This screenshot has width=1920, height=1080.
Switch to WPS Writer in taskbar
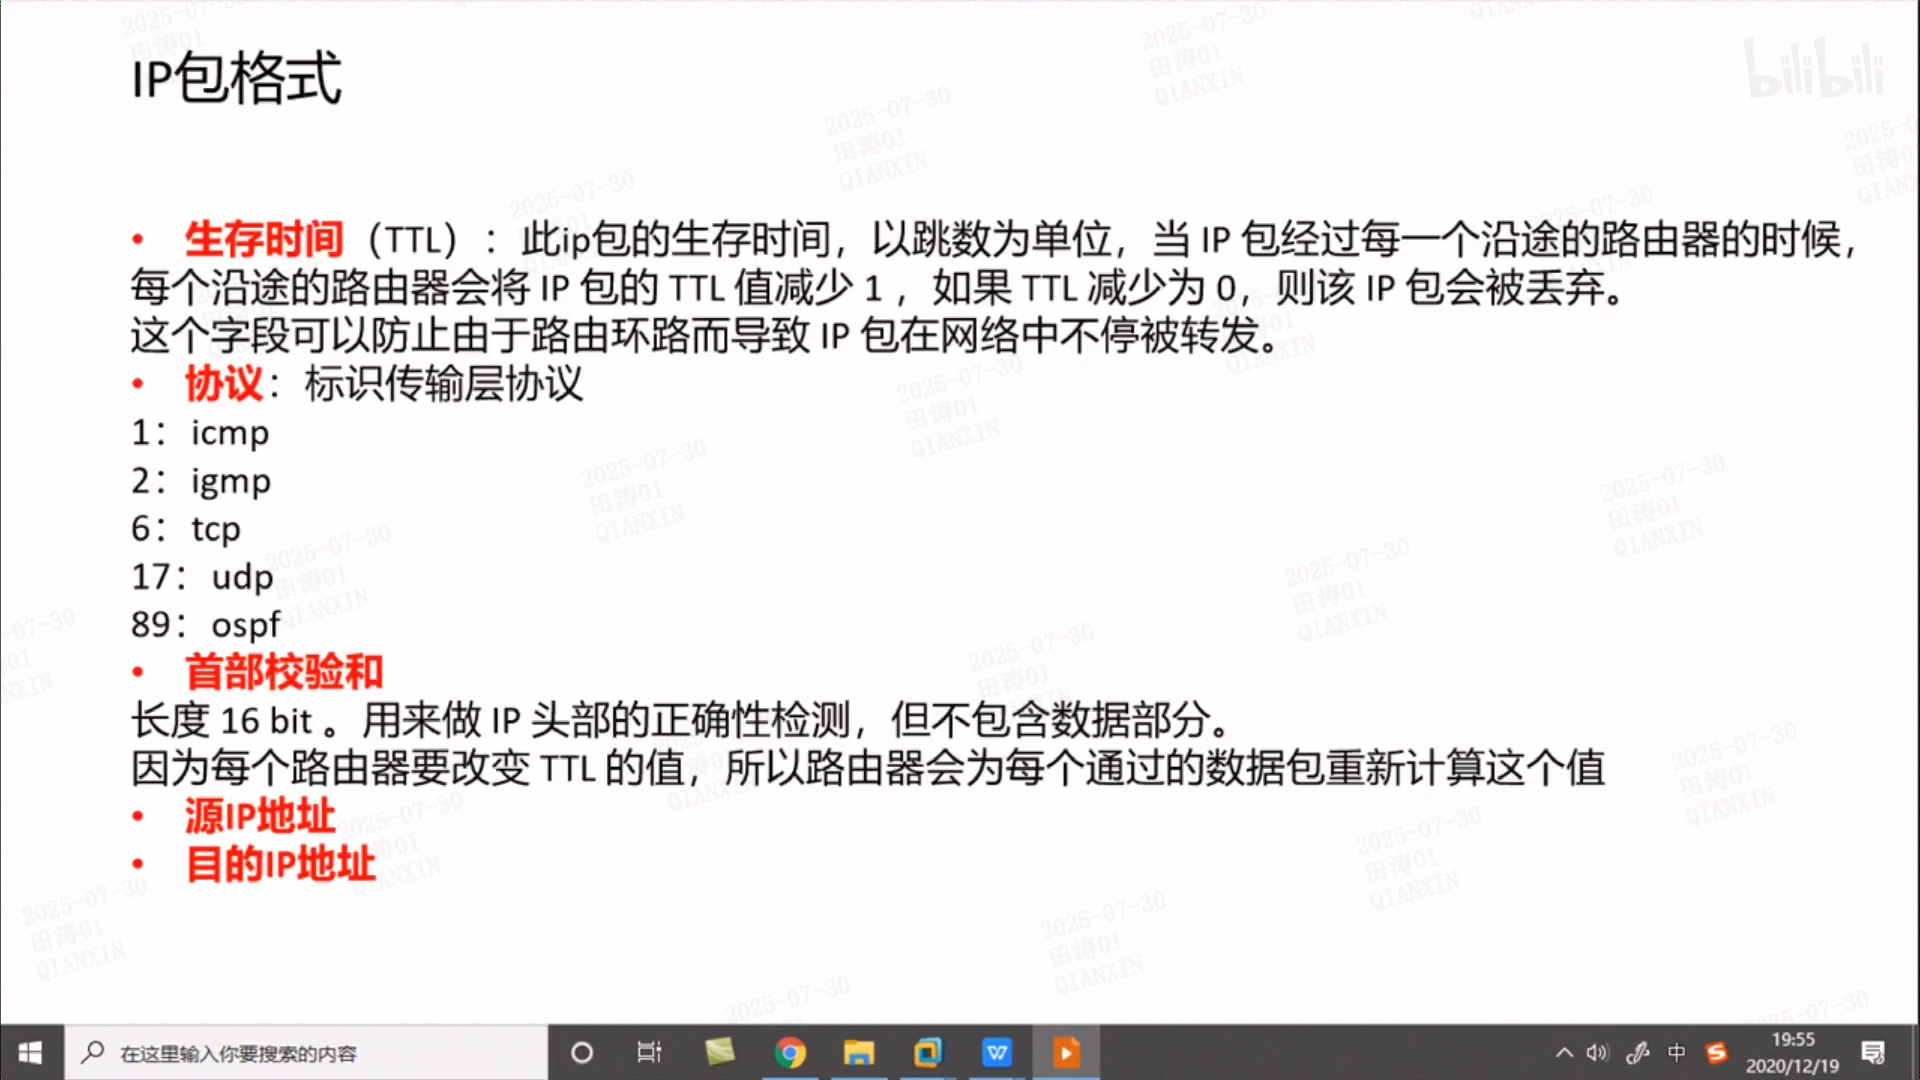point(996,1053)
